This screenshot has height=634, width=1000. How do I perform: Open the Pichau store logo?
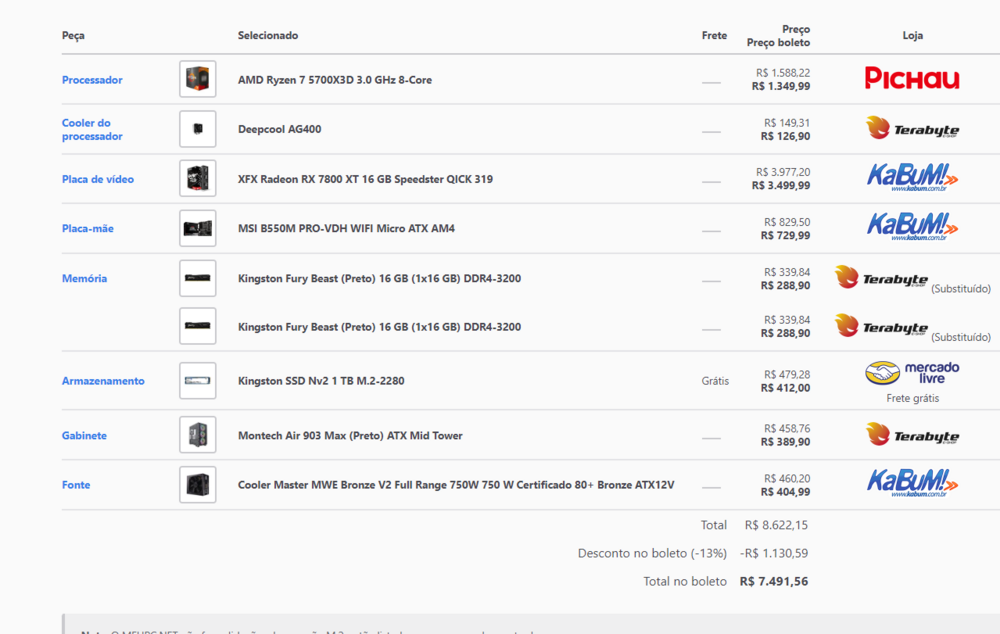(912, 78)
